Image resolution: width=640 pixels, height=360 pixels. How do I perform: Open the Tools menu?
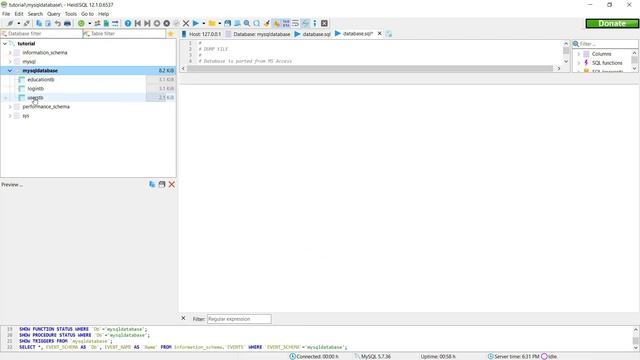pos(71,14)
